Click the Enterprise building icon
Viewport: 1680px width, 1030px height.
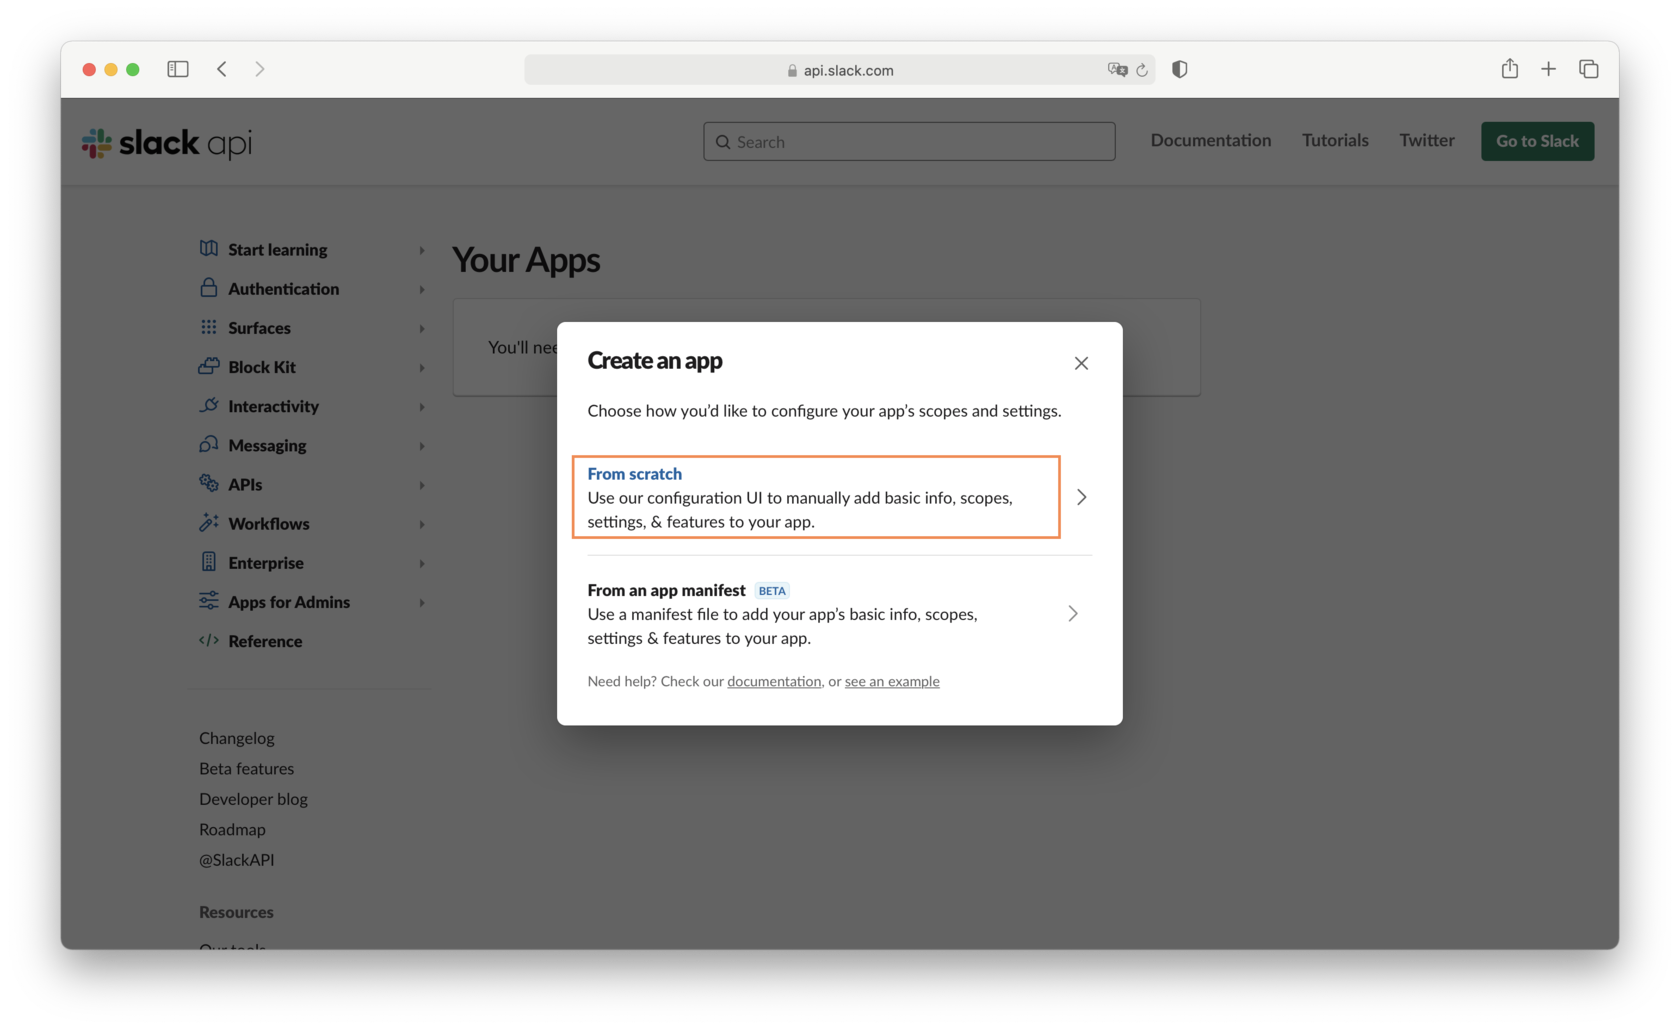pyautogui.click(x=208, y=562)
